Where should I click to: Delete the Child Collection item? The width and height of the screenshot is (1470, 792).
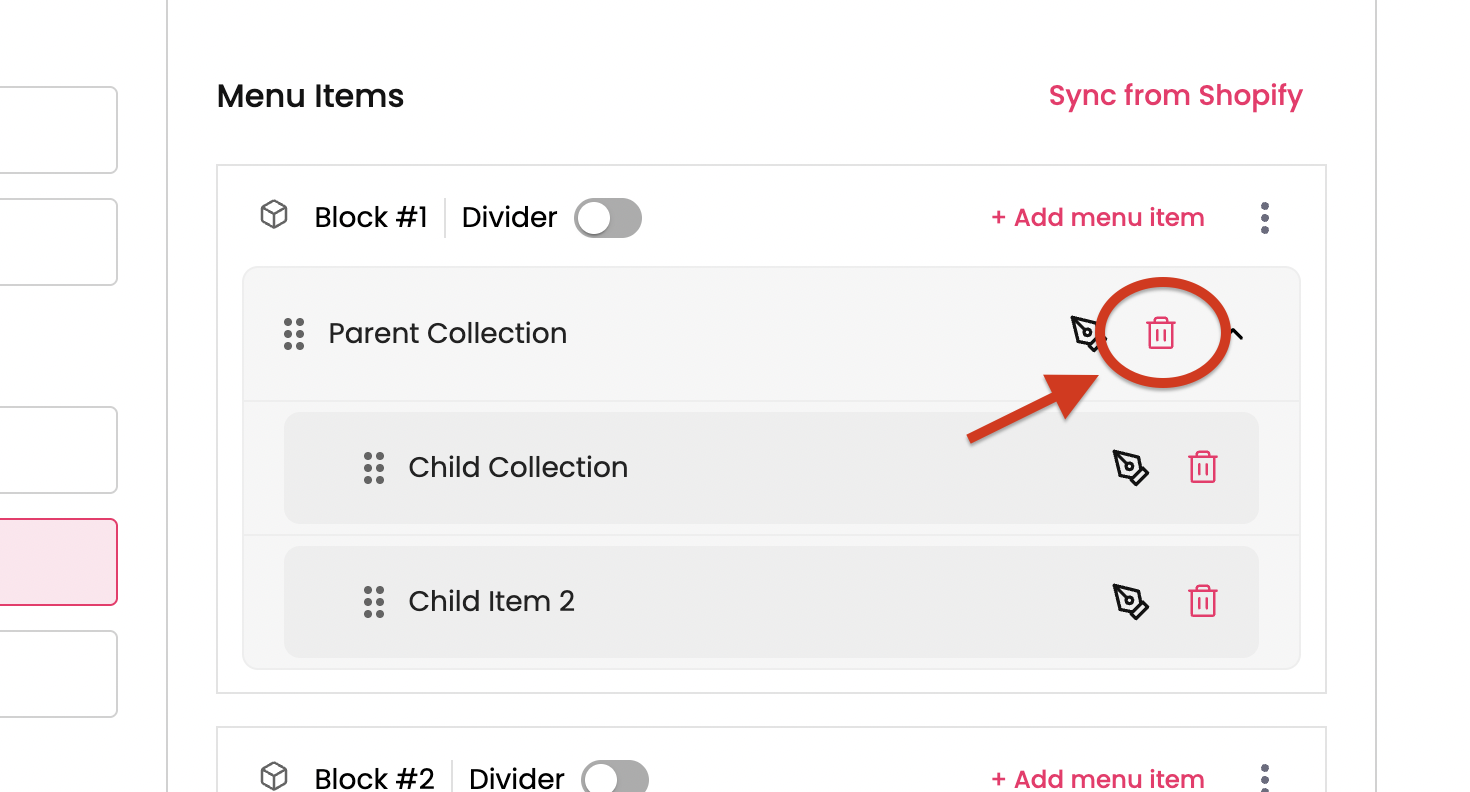[x=1202, y=467]
